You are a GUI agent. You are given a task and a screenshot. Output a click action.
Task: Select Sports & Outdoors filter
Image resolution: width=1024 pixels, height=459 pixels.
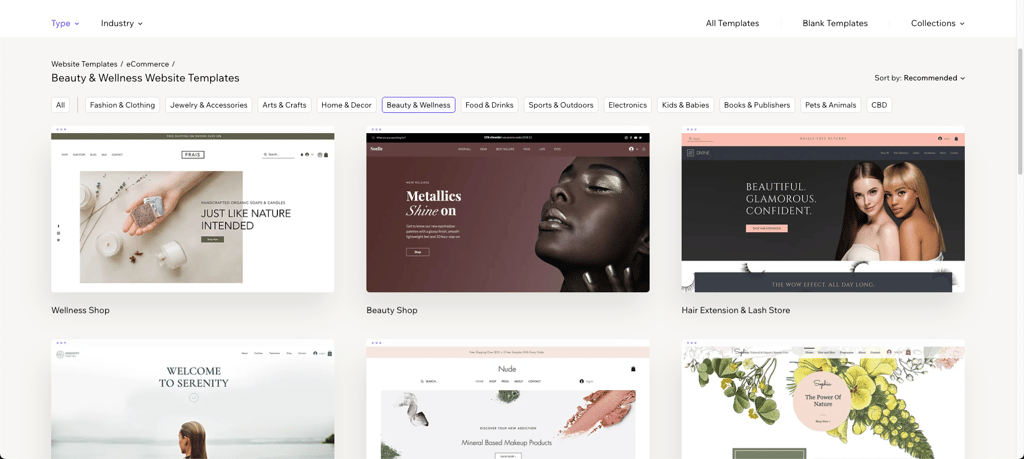pos(561,104)
